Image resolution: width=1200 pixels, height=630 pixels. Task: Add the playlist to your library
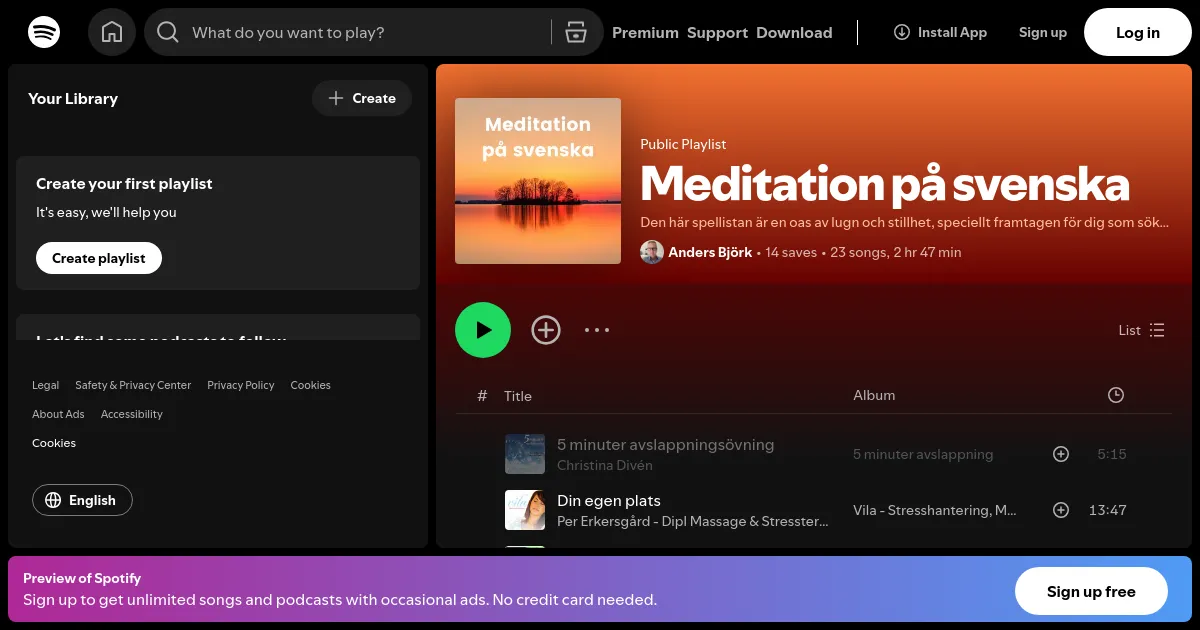[546, 329]
